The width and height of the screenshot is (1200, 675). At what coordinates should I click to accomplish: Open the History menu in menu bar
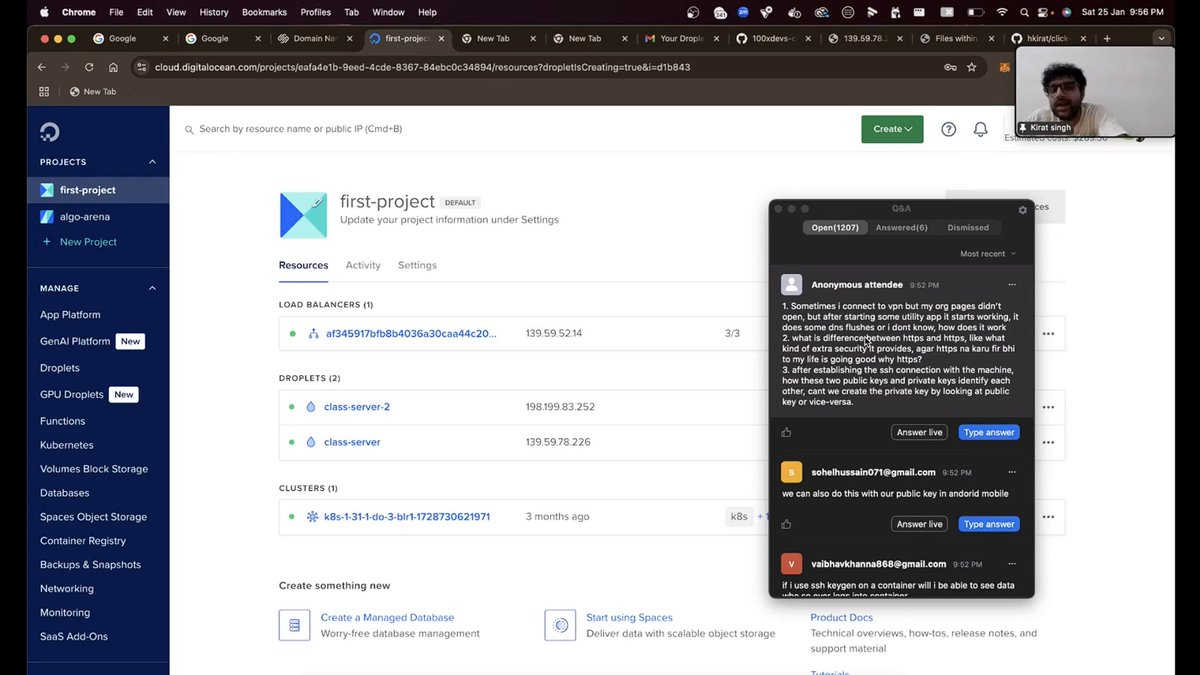214,12
